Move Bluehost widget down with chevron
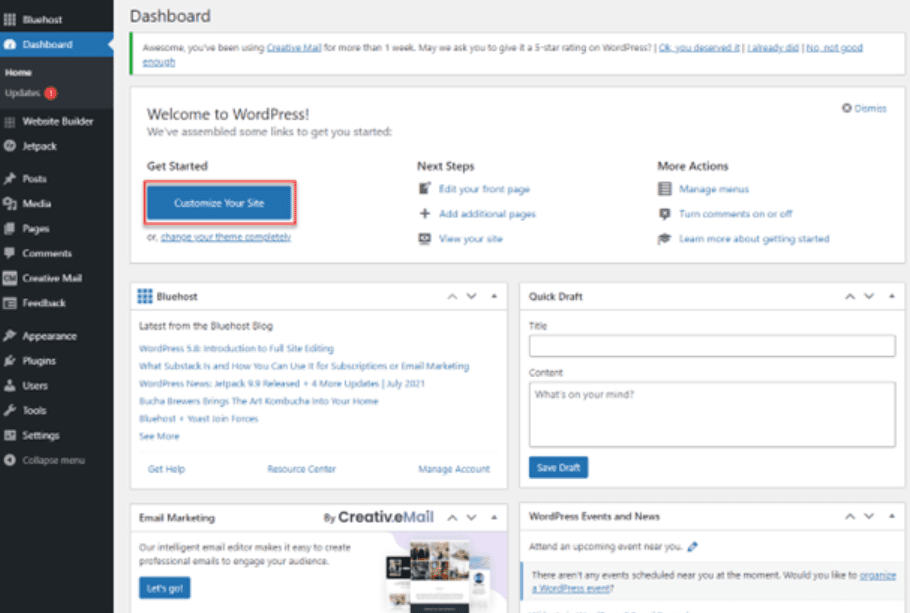This screenshot has width=910, height=613. click(x=472, y=296)
